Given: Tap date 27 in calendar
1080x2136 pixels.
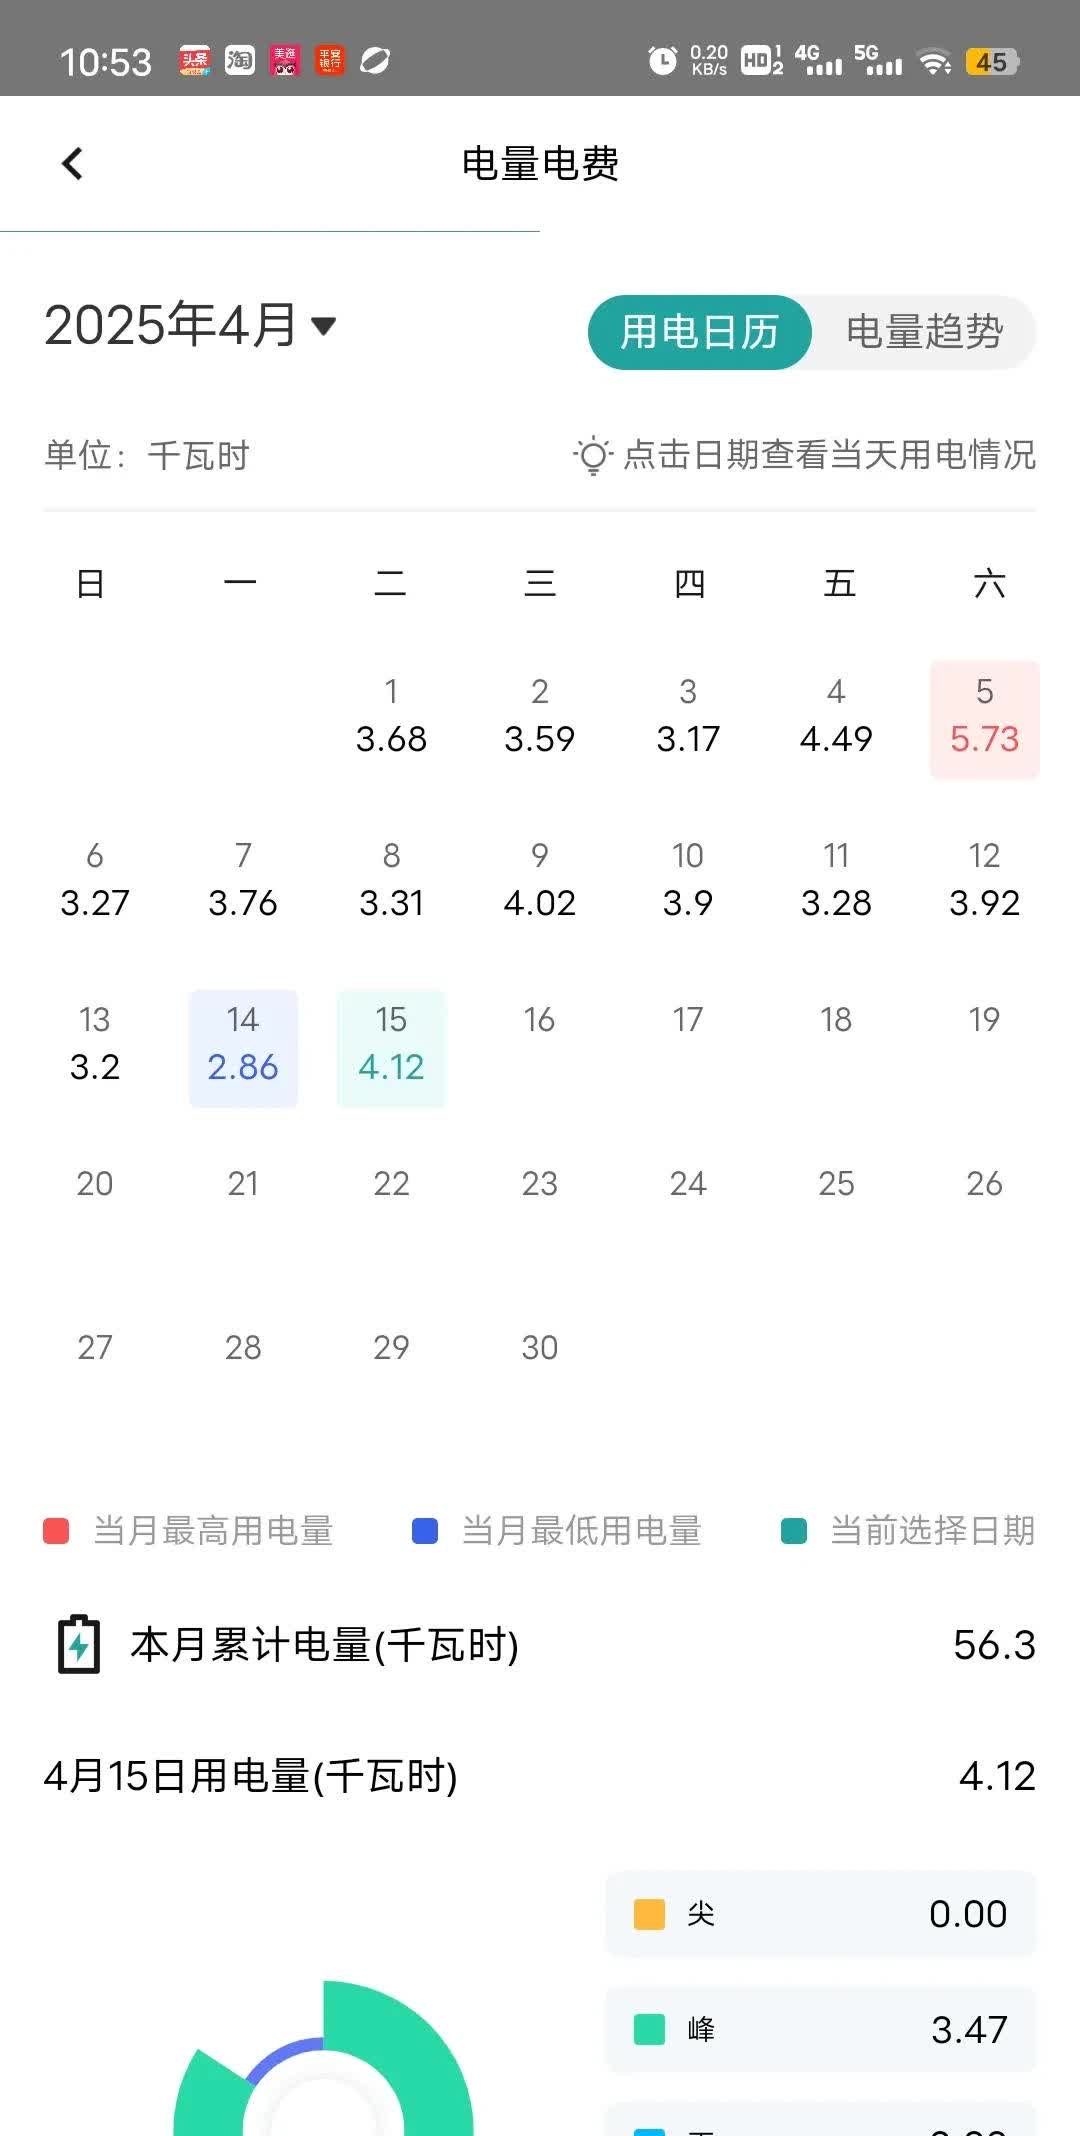Looking at the screenshot, I should click(95, 1348).
